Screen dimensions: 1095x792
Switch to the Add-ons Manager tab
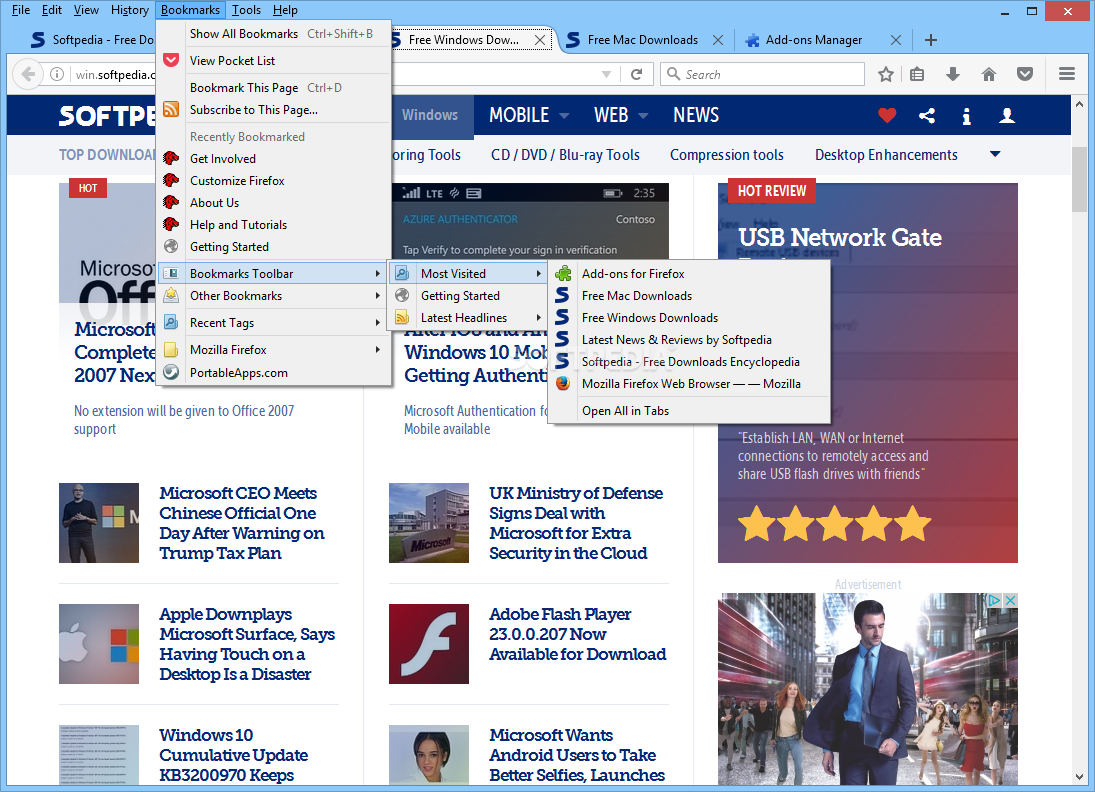[814, 40]
